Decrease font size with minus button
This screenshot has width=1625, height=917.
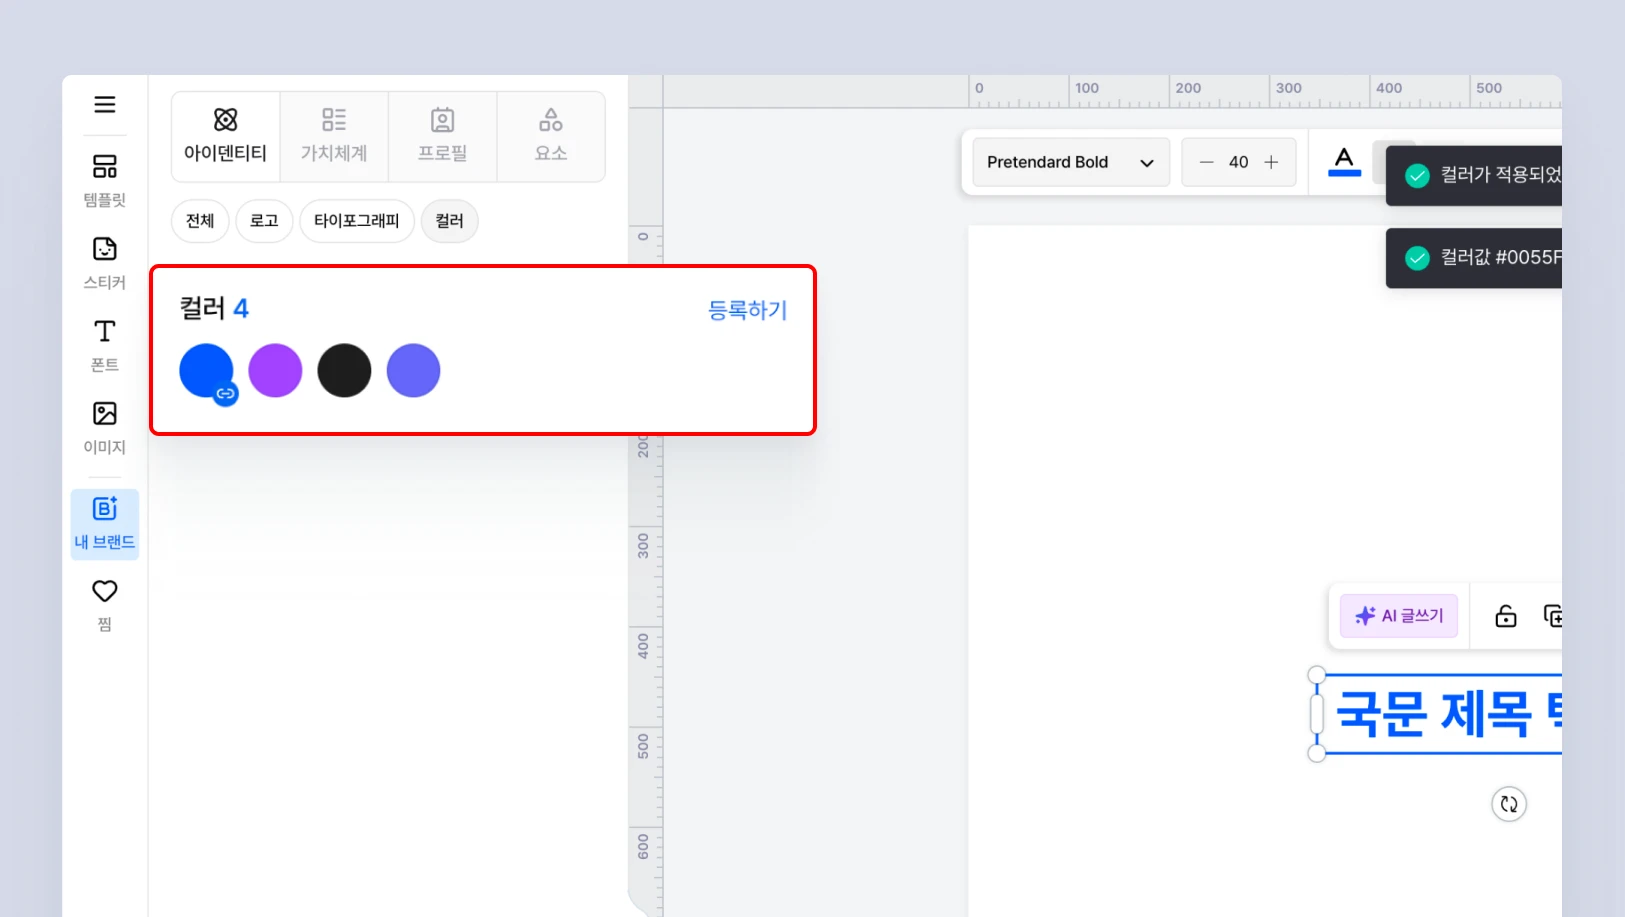pos(1206,162)
